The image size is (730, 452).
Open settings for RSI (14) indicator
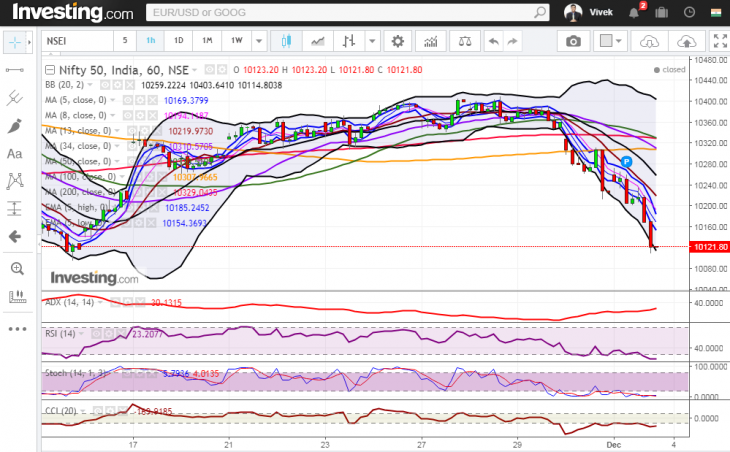[x=108, y=334]
